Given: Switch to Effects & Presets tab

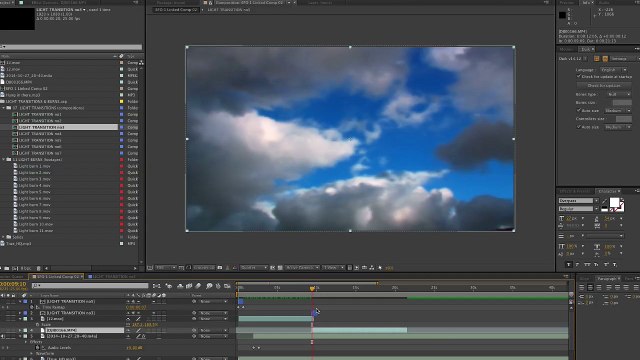Looking at the screenshot, I should [x=576, y=191].
